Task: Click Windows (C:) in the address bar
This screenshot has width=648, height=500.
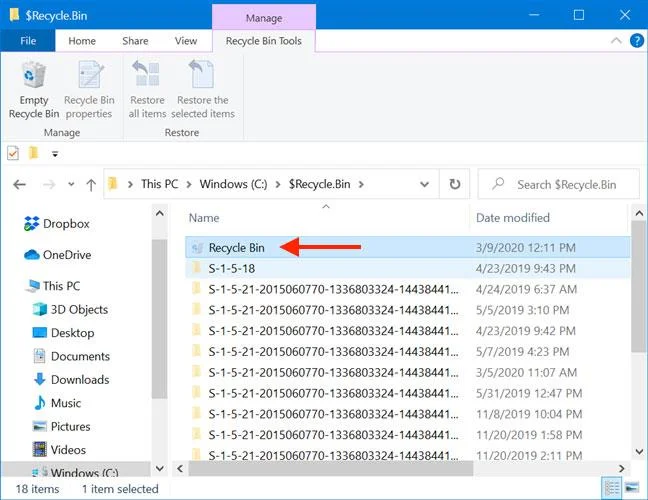Action: pos(233,184)
